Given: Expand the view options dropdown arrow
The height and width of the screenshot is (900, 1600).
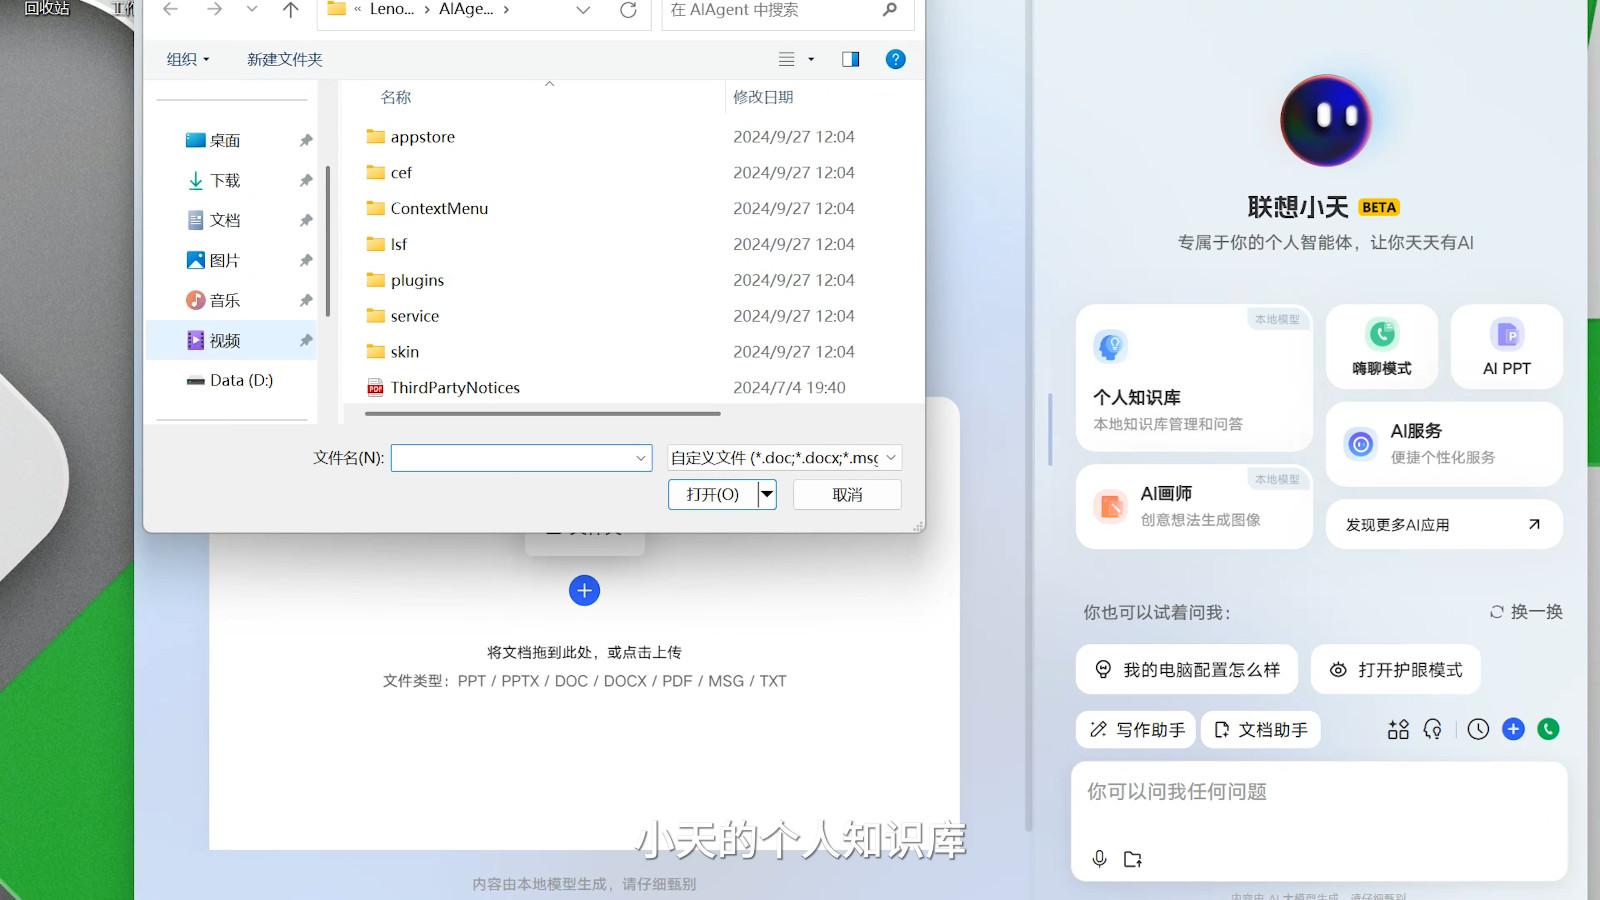Looking at the screenshot, I should point(811,59).
